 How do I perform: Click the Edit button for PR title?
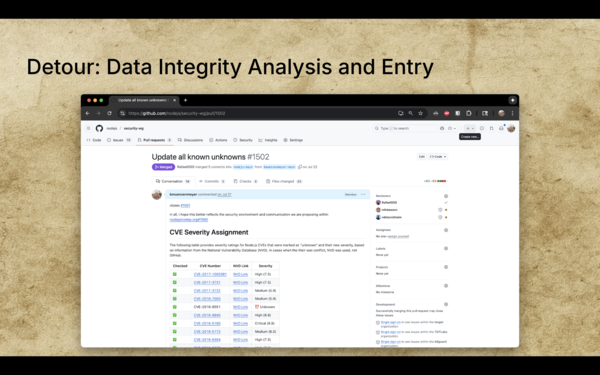421,157
